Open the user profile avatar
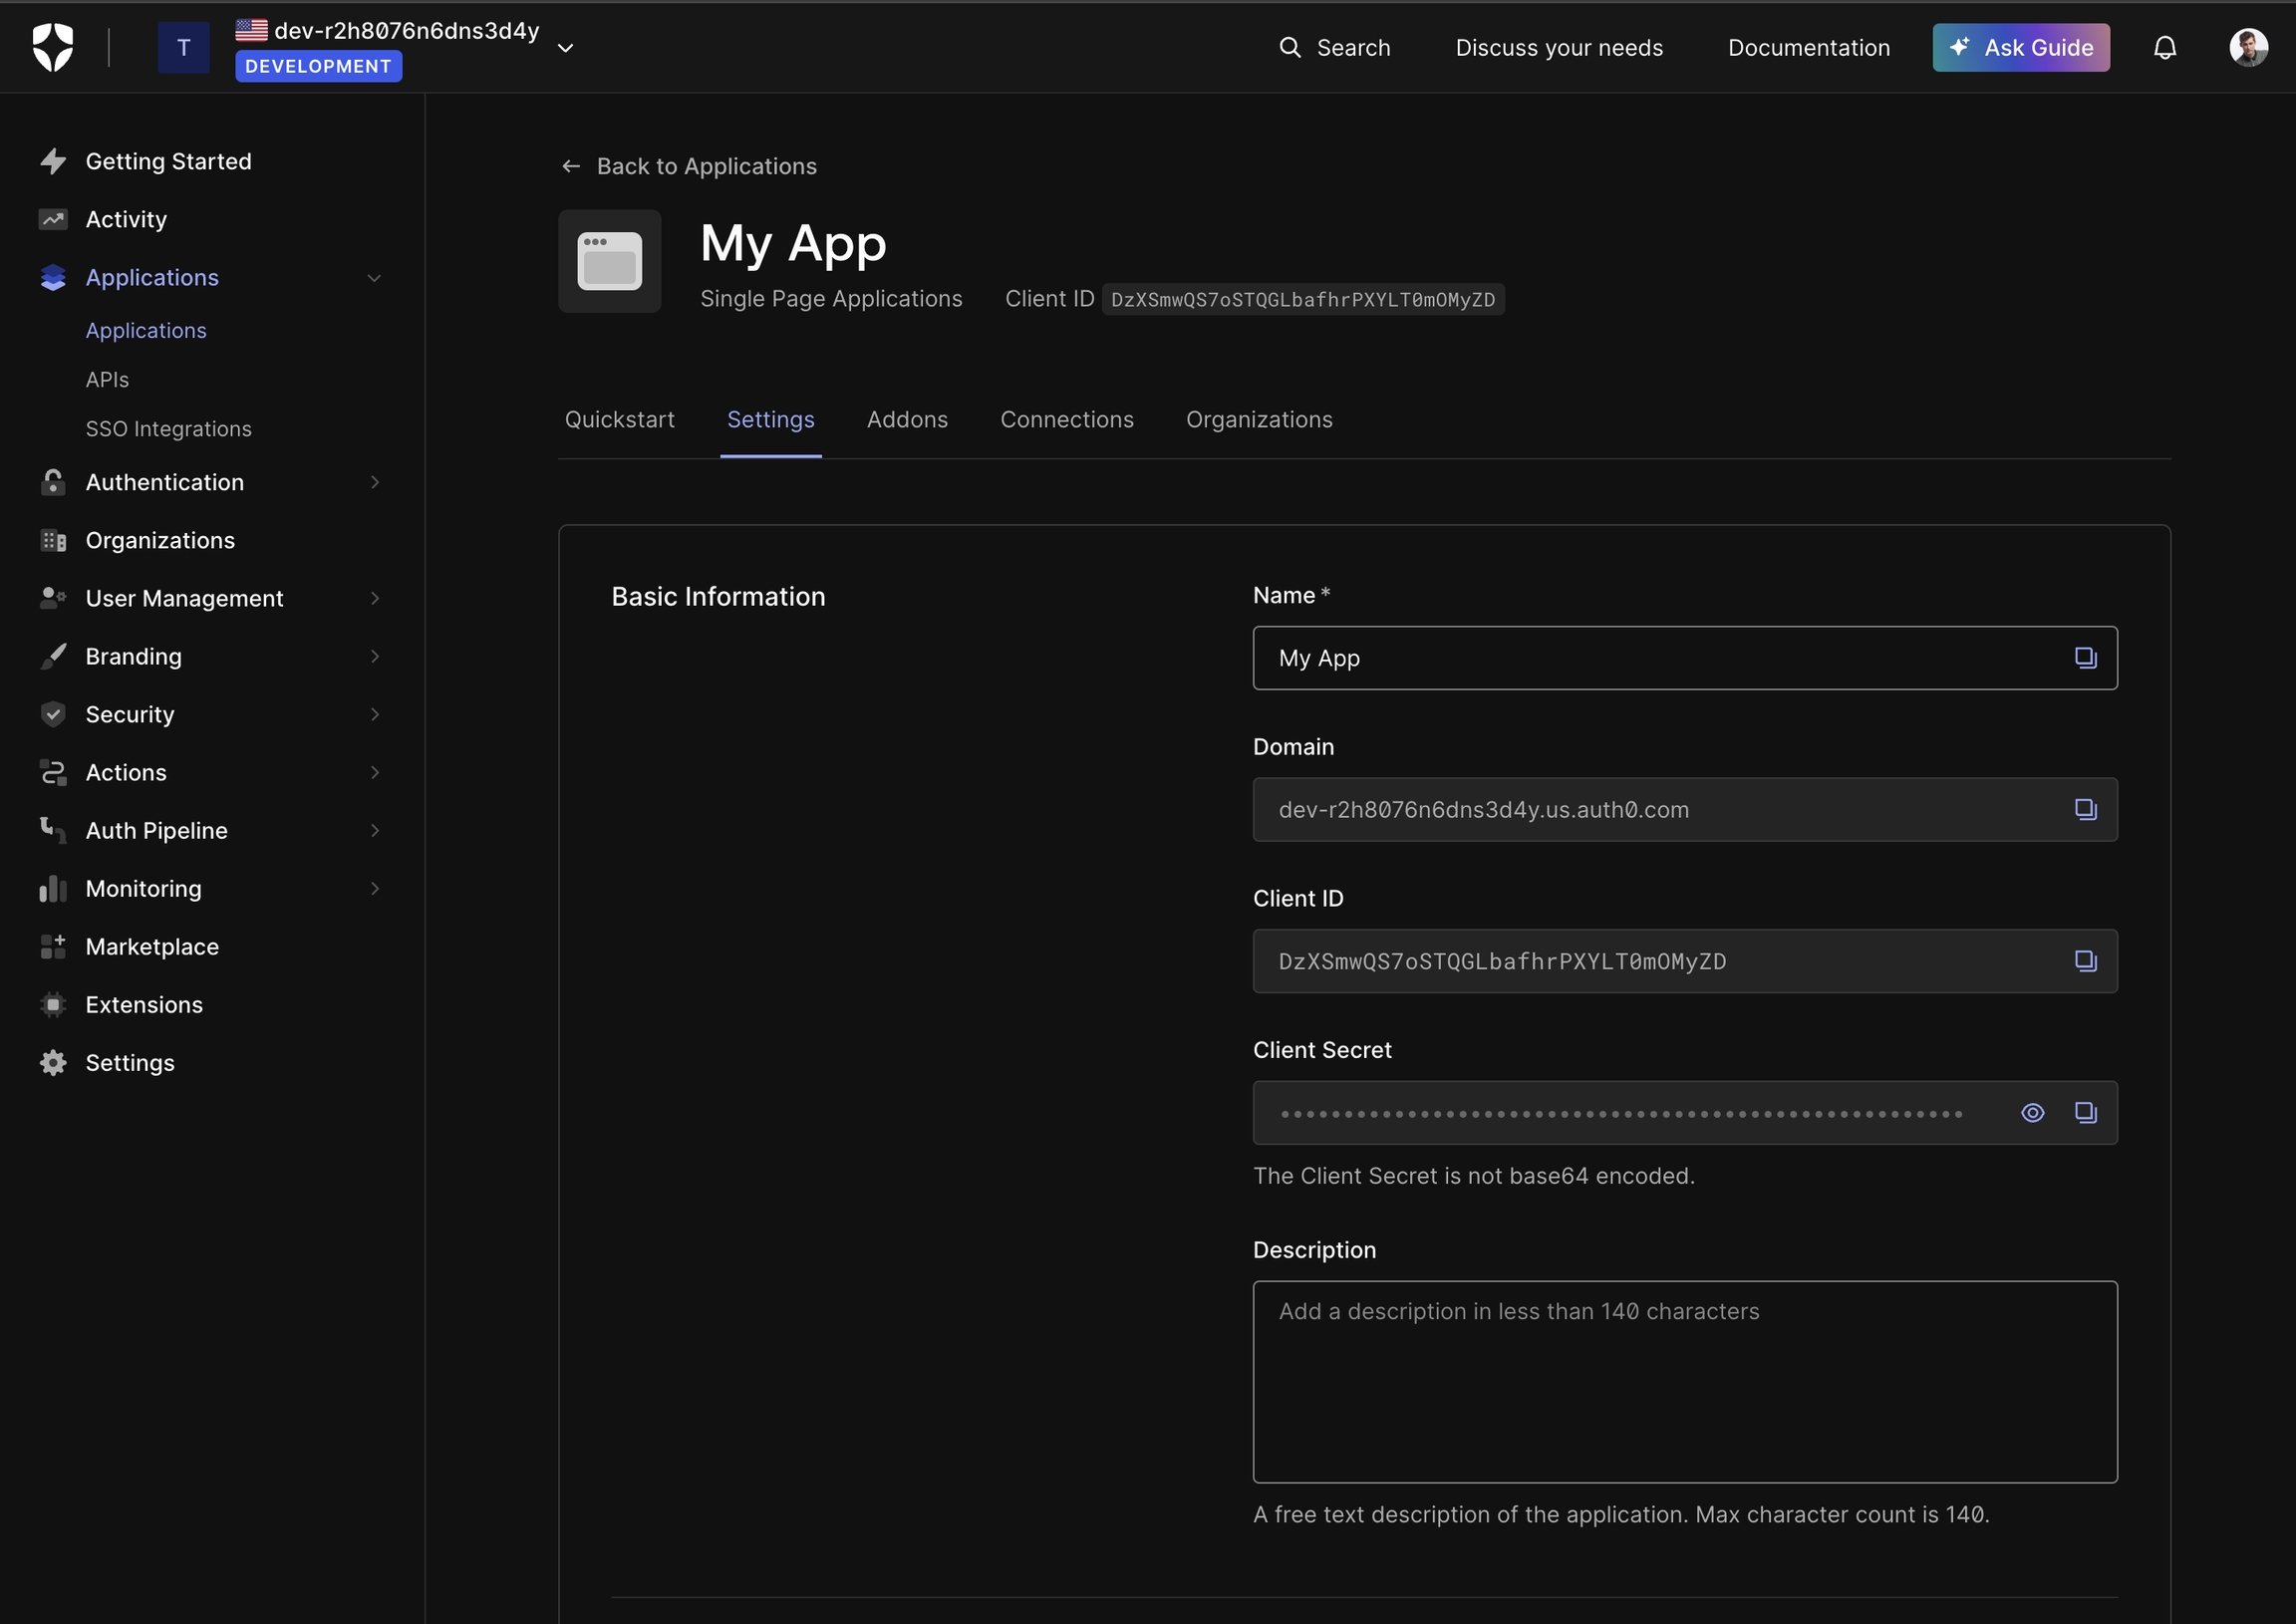The image size is (2296, 1624). pyautogui.click(x=2248, y=47)
